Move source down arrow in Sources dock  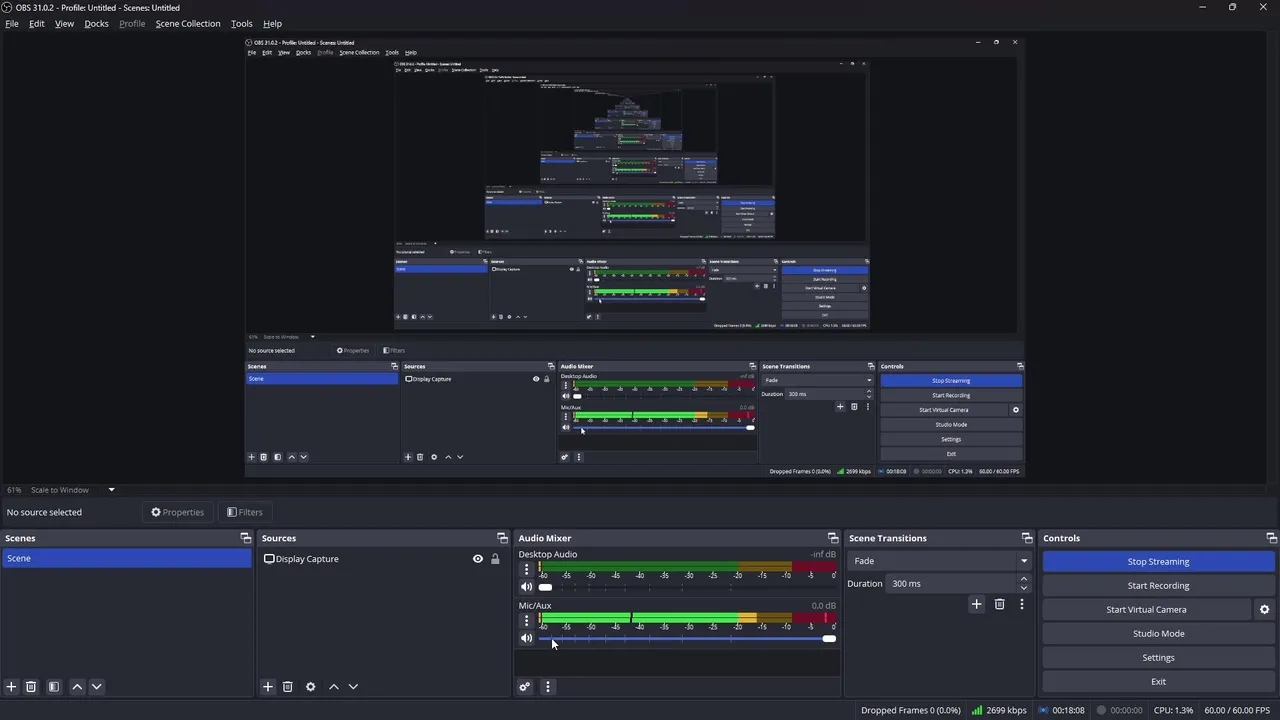click(353, 687)
